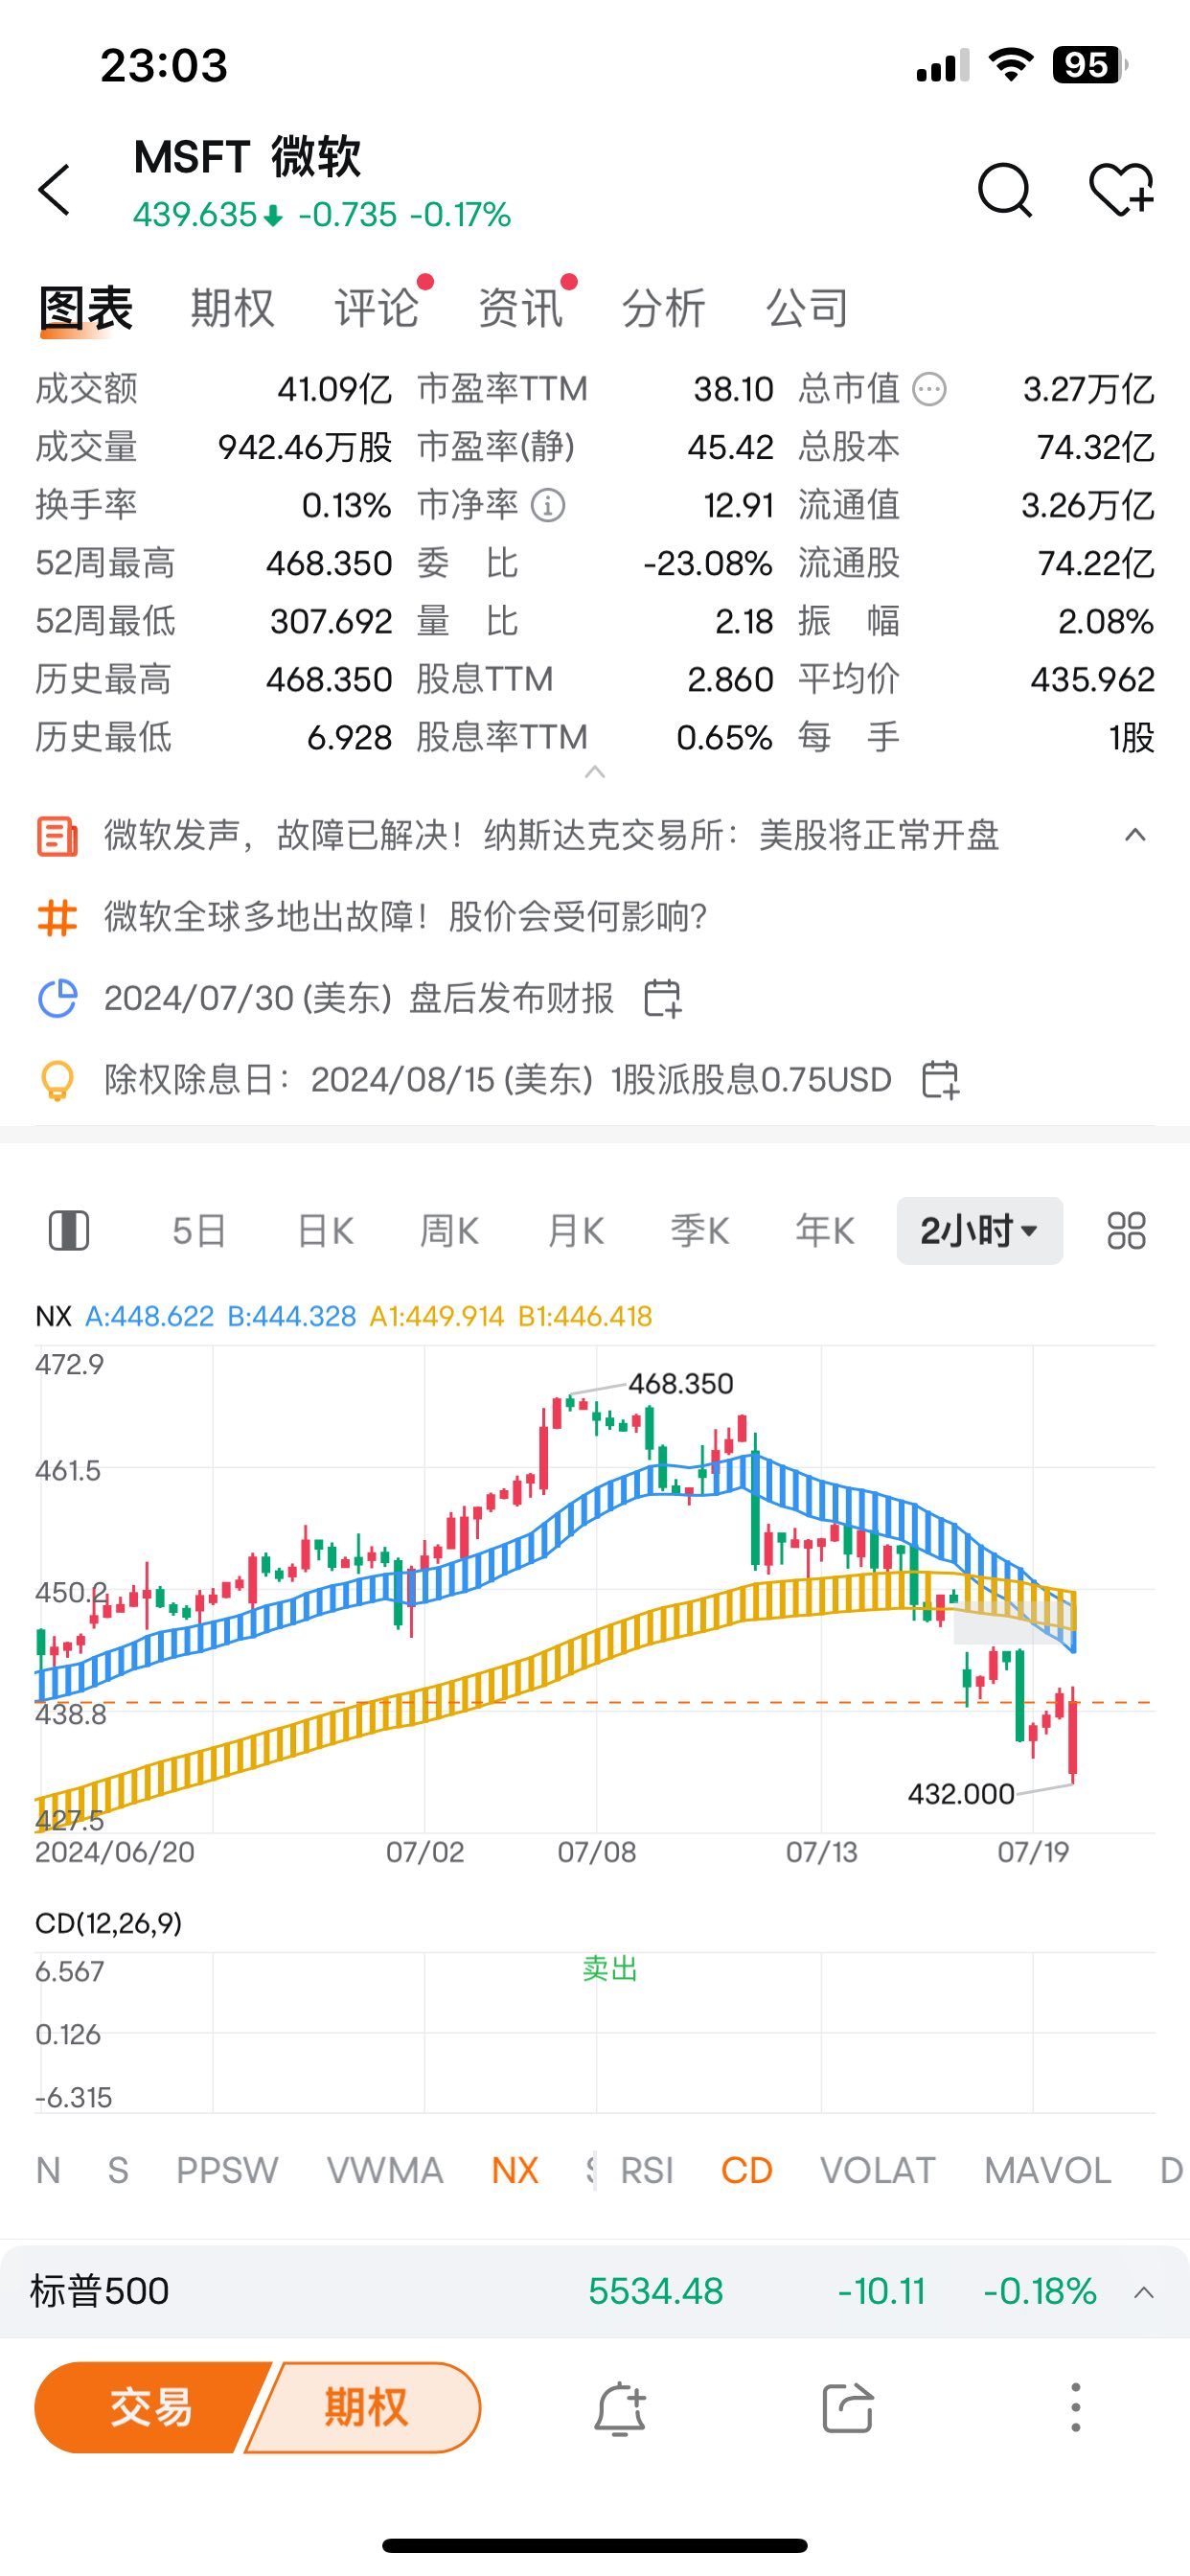This screenshot has height=2576, width=1190.
Task: Tap the 交易 trade button
Action: tap(150, 2408)
